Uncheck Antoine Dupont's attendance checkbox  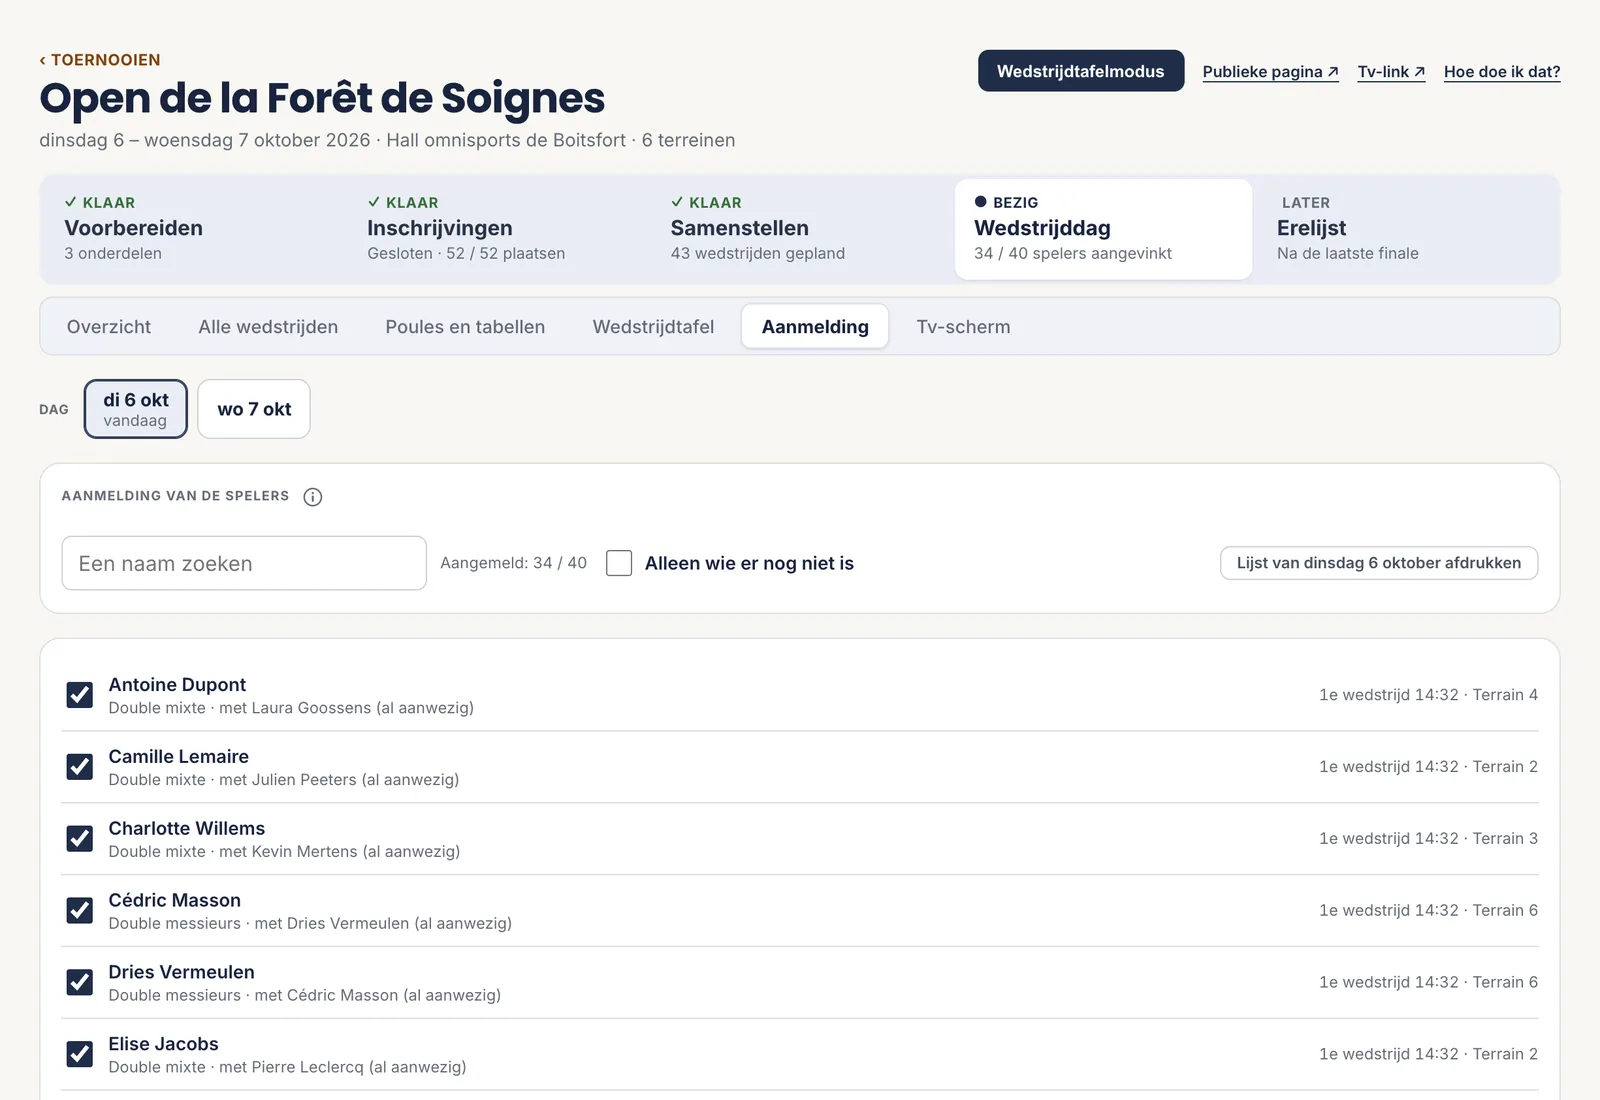[80, 695]
